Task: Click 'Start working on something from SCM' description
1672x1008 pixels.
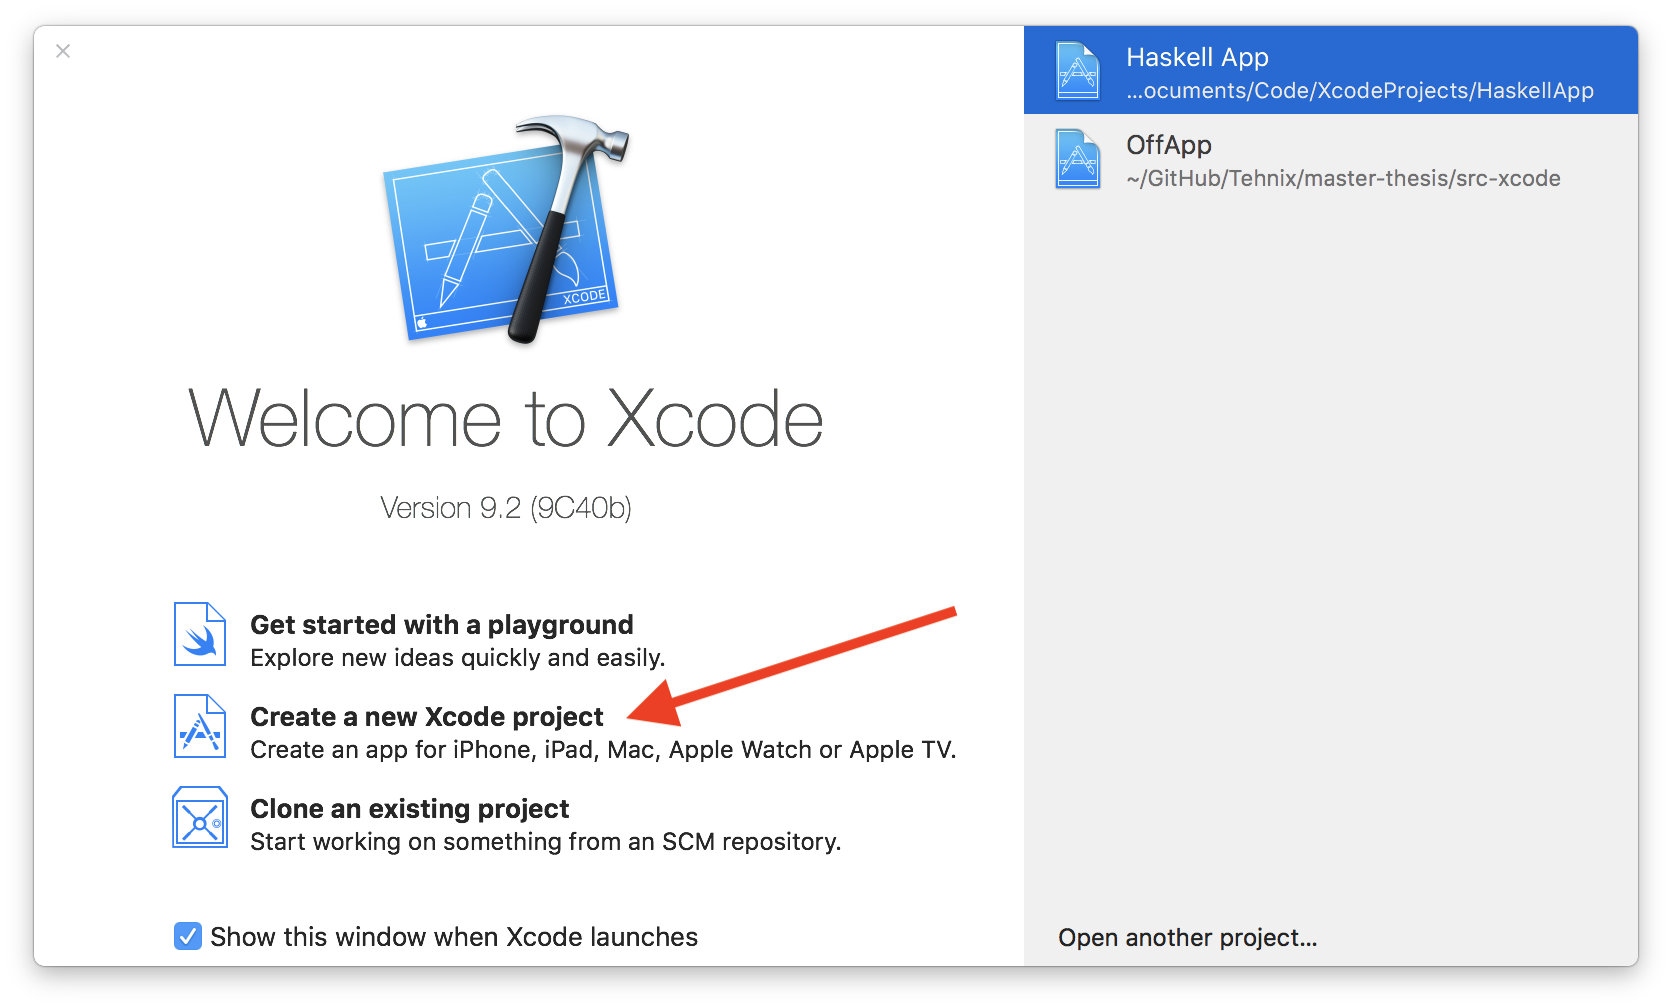Action: [x=545, y=842]
